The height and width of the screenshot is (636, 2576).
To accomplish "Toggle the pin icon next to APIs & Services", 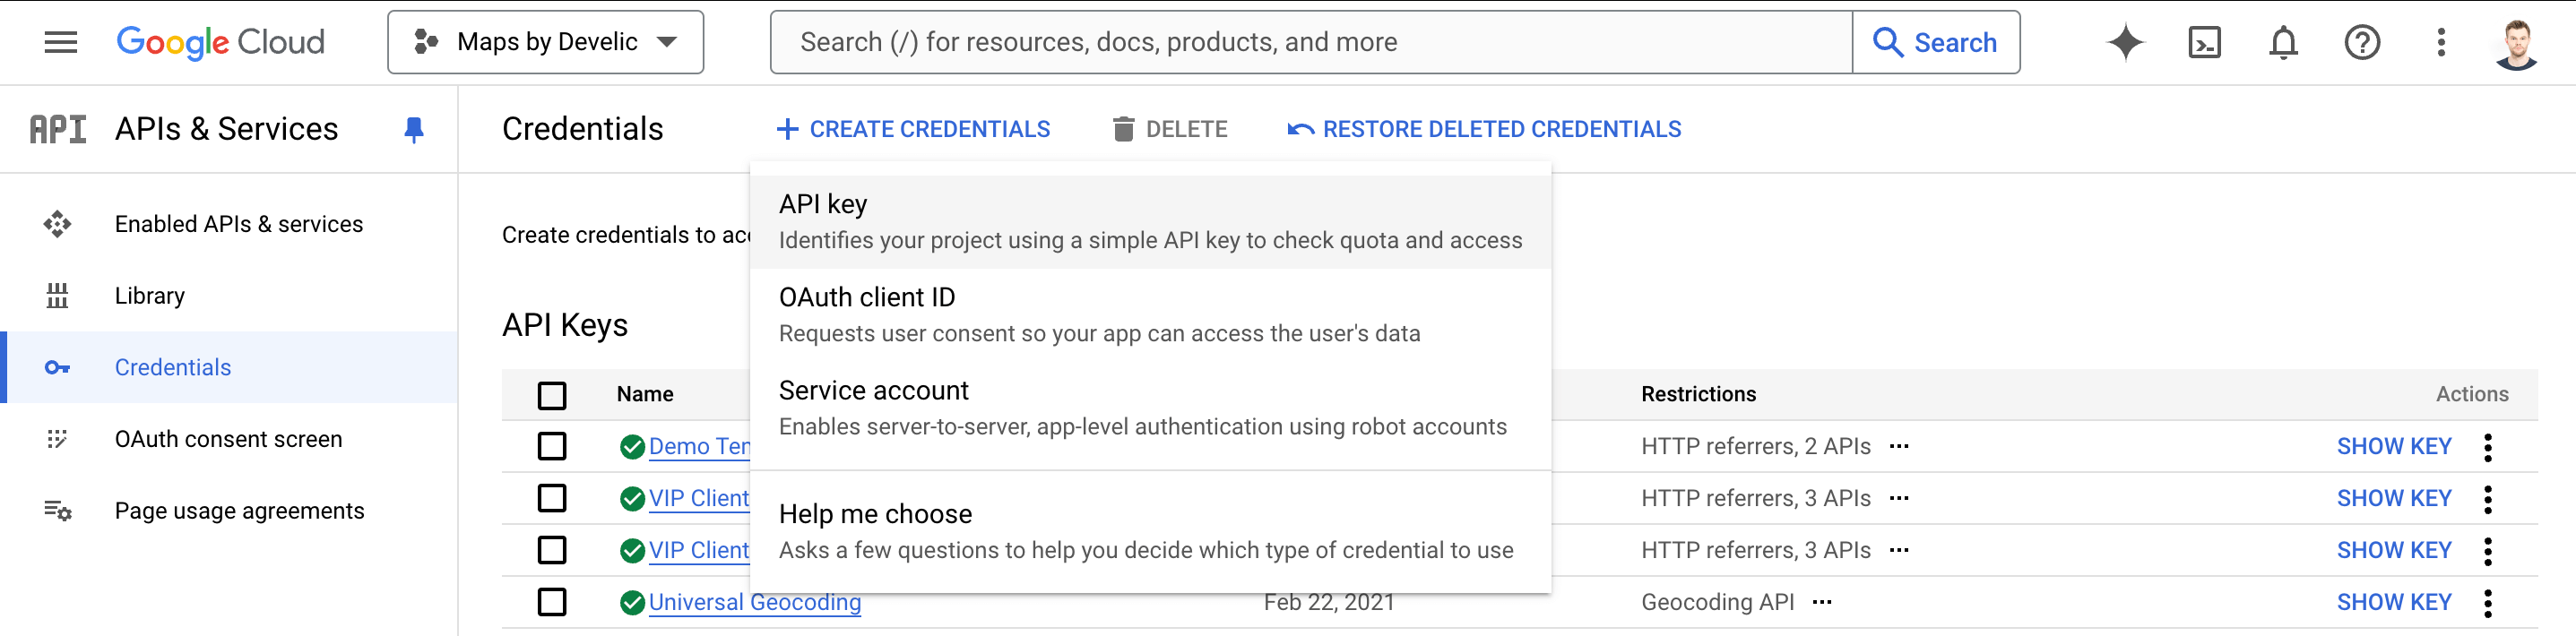I will click(x=413, y=129).
